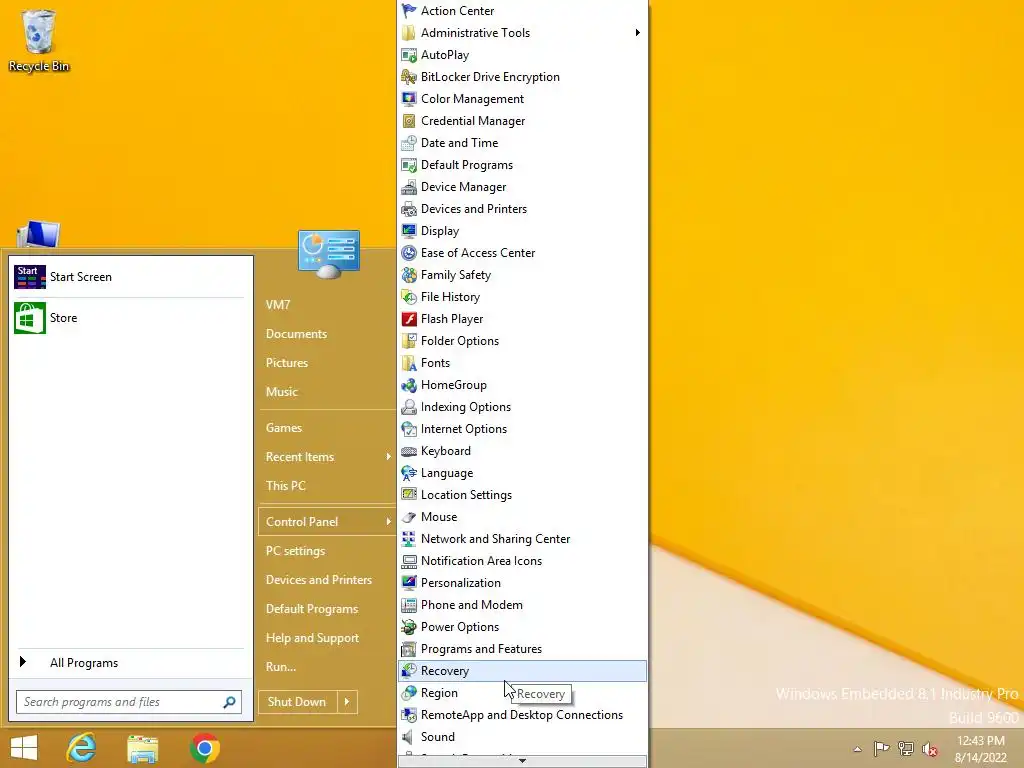
Task: Expand Administrative Tools submenu arrow
Action: (637, 33)
